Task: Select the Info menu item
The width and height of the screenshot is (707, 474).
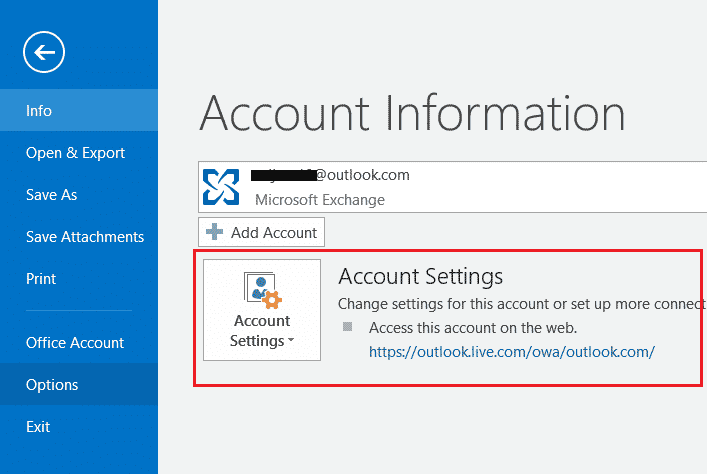Action: pyautogui.click(x=79, y=110)
